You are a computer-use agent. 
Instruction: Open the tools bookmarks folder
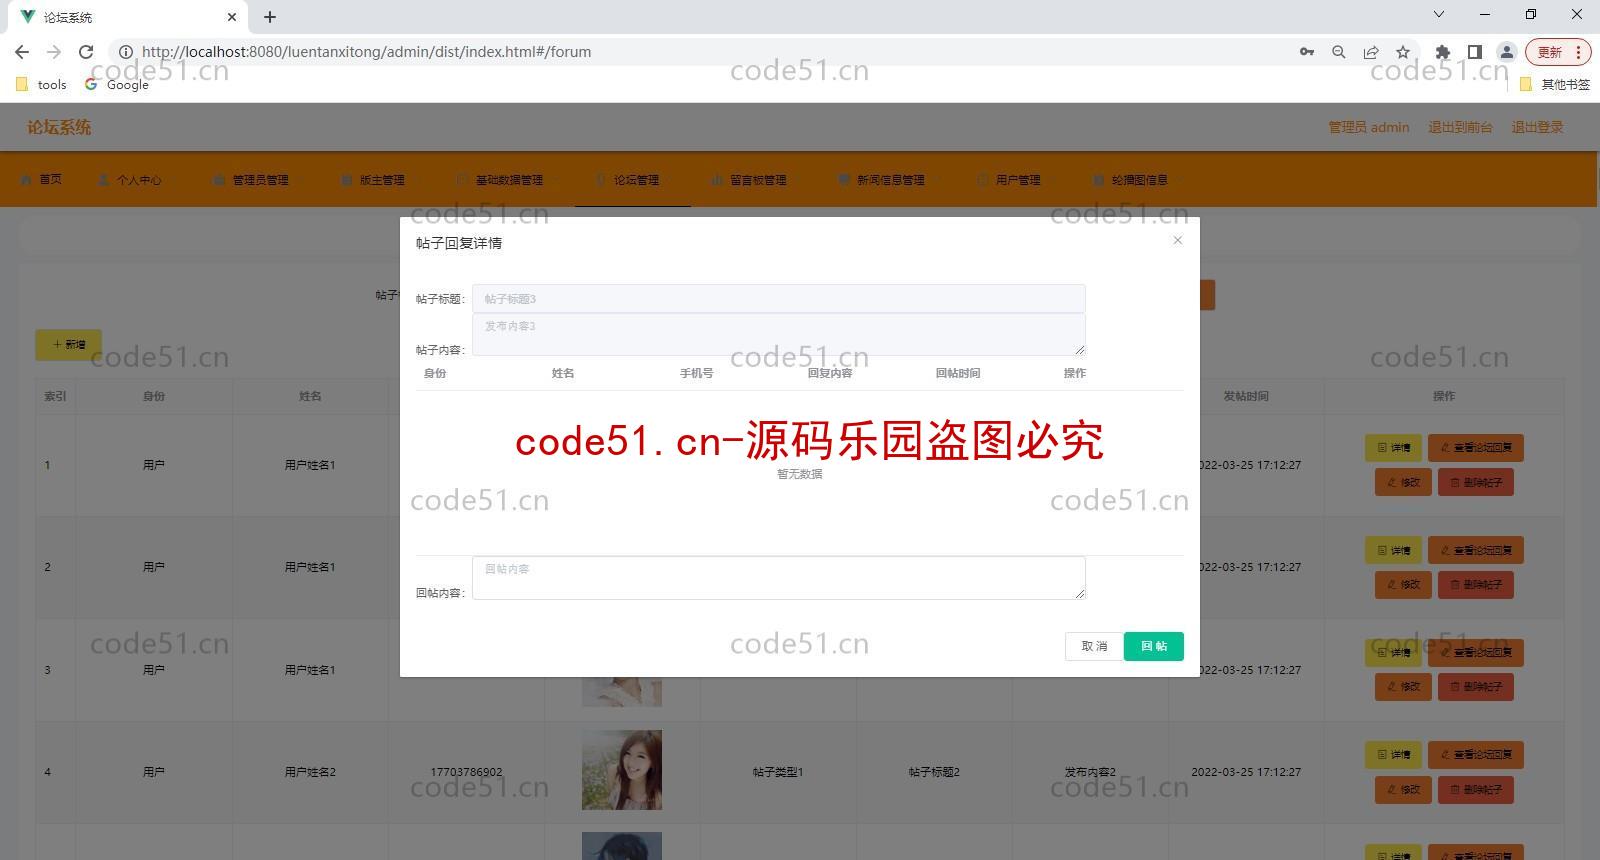[42, 85]
